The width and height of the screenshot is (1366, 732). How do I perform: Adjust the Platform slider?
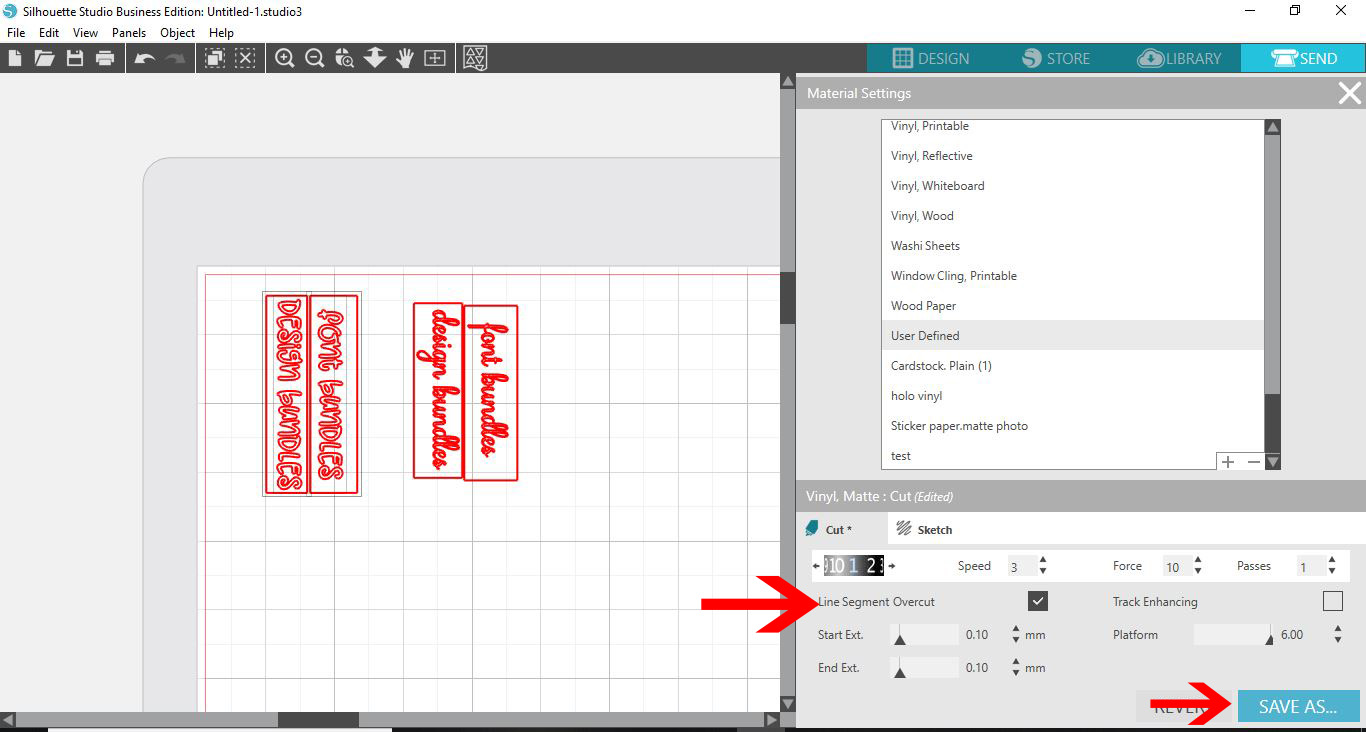[1232, 634]
